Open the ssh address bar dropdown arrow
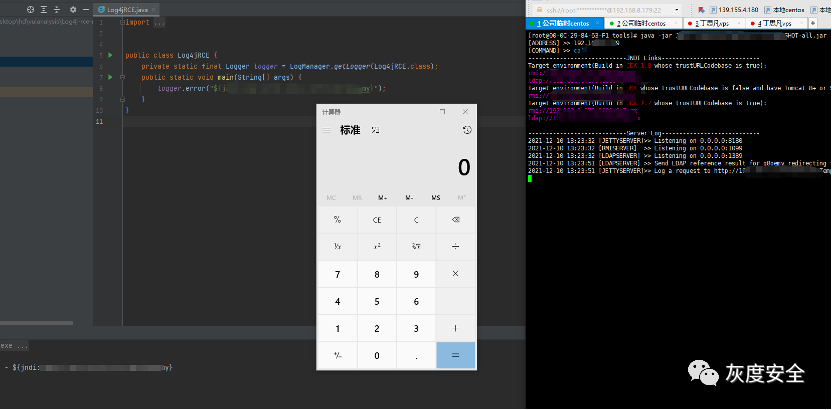This screenshot has height=410, width=832. click(677, 10)
